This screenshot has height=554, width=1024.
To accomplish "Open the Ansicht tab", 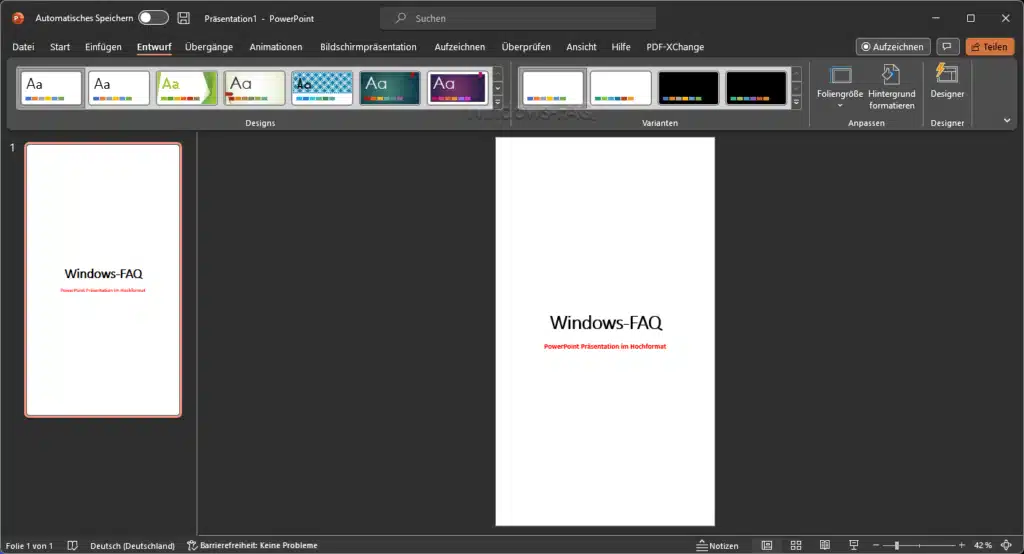I will (581, 47).
